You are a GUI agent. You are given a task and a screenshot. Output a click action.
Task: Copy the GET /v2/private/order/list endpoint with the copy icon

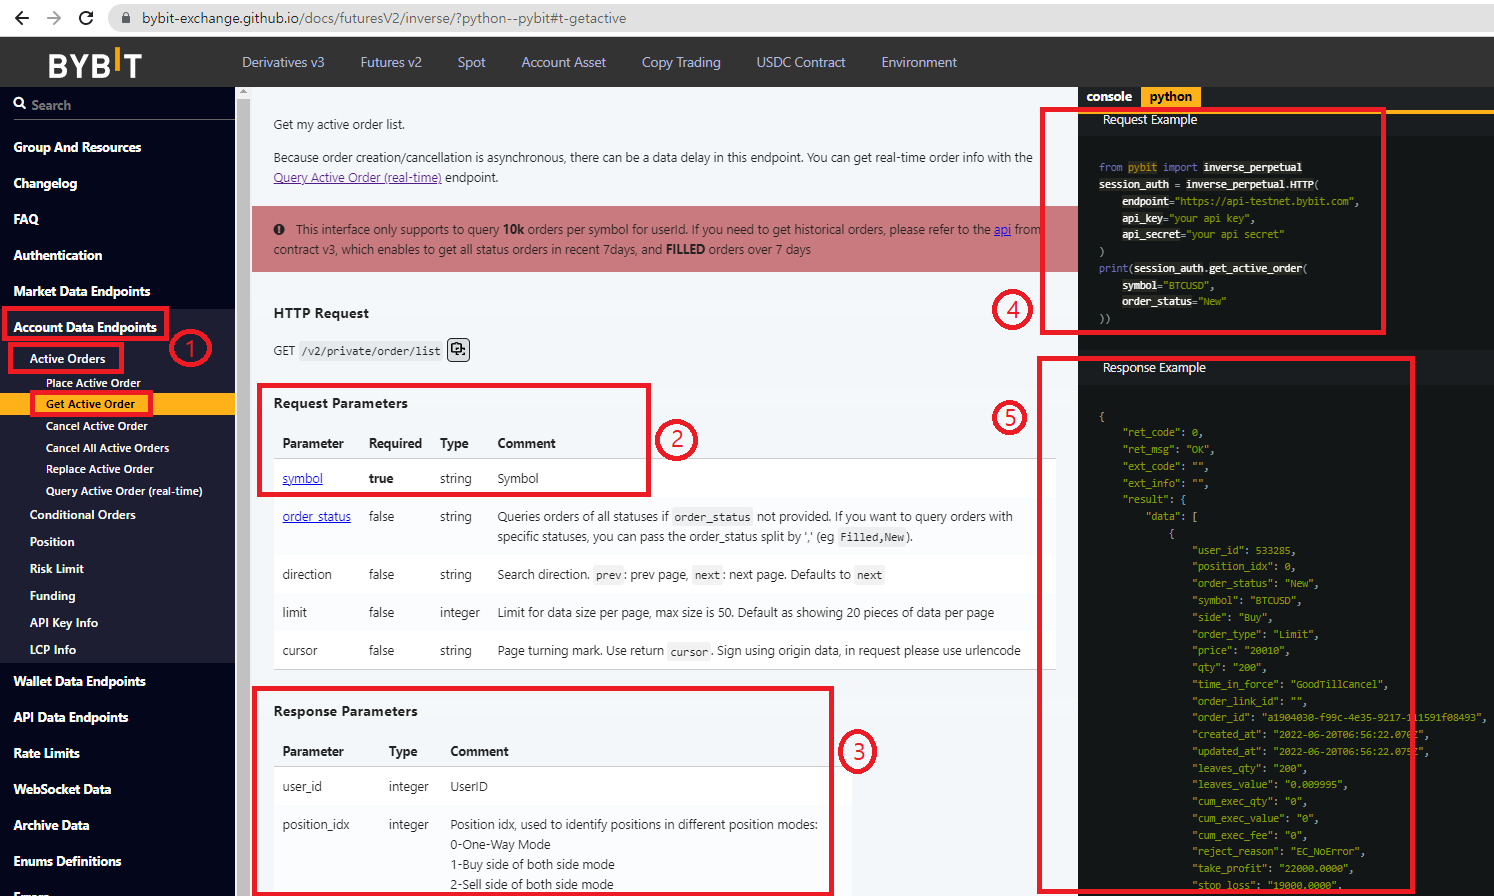[458, 349]
